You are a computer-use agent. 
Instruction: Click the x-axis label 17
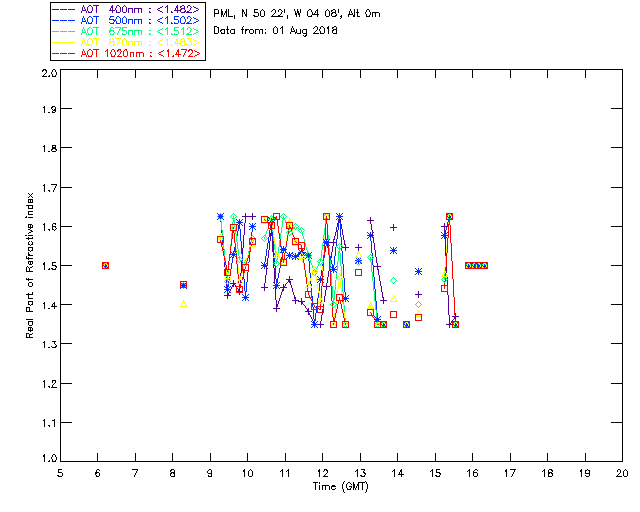click(510, 473)
